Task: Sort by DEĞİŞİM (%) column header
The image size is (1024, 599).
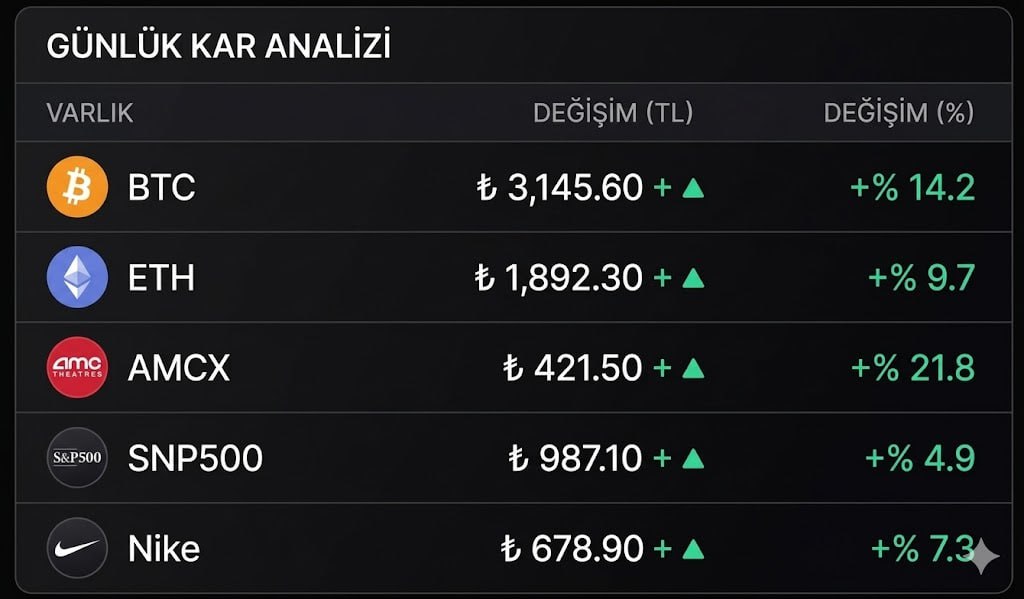Action: 898,113
